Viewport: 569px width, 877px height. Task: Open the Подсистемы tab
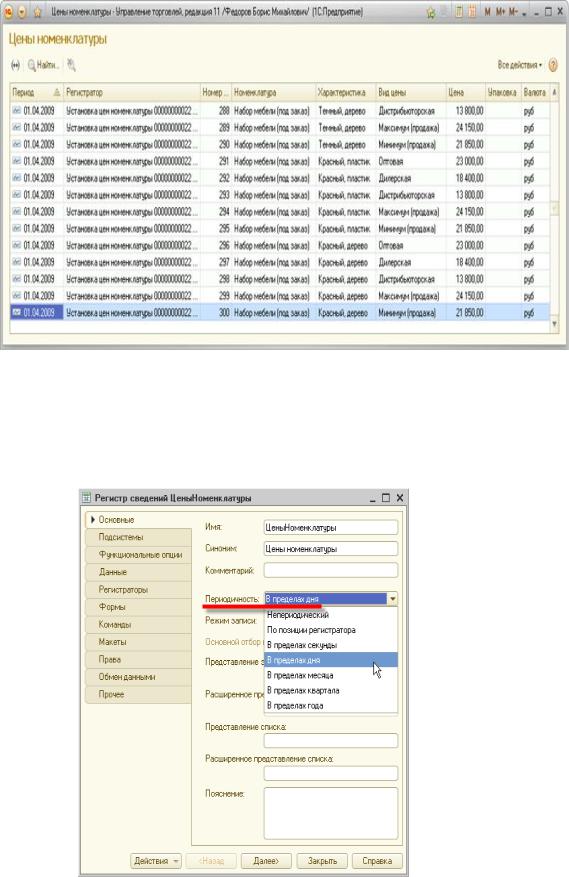coord(138,537)
